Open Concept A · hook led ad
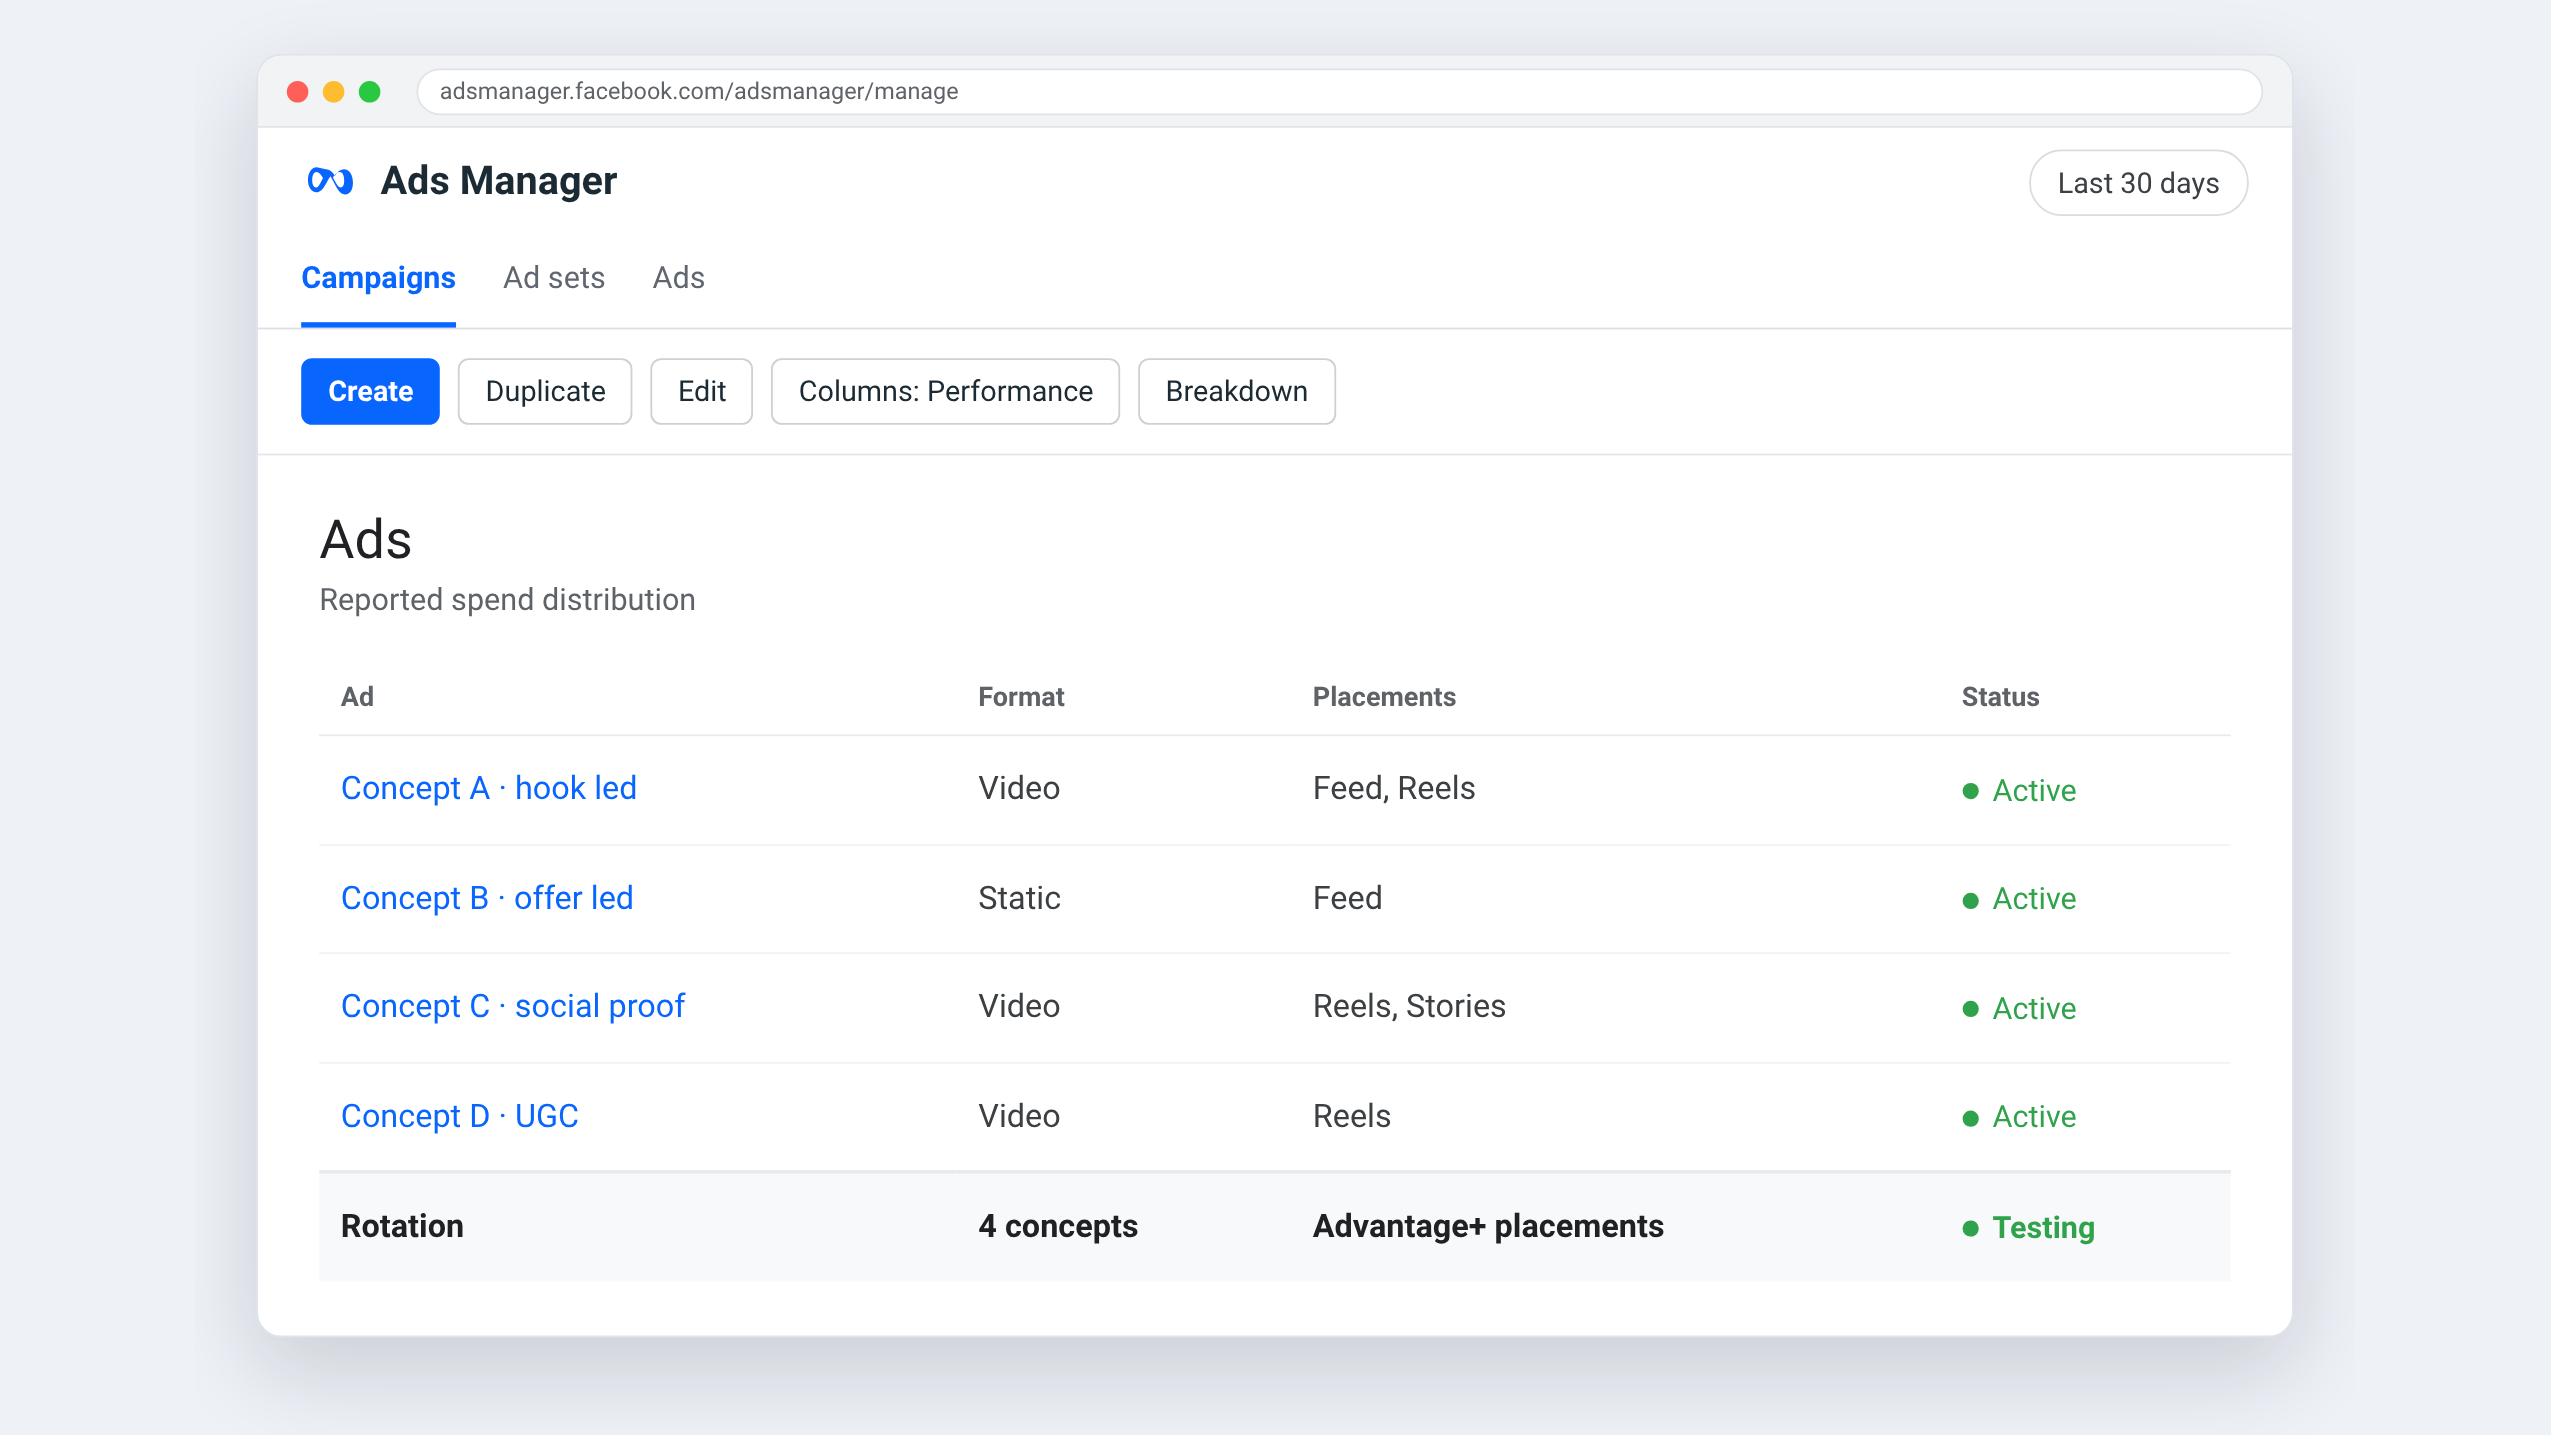Screen dimensions: 2551x1435 coord(489,788)
